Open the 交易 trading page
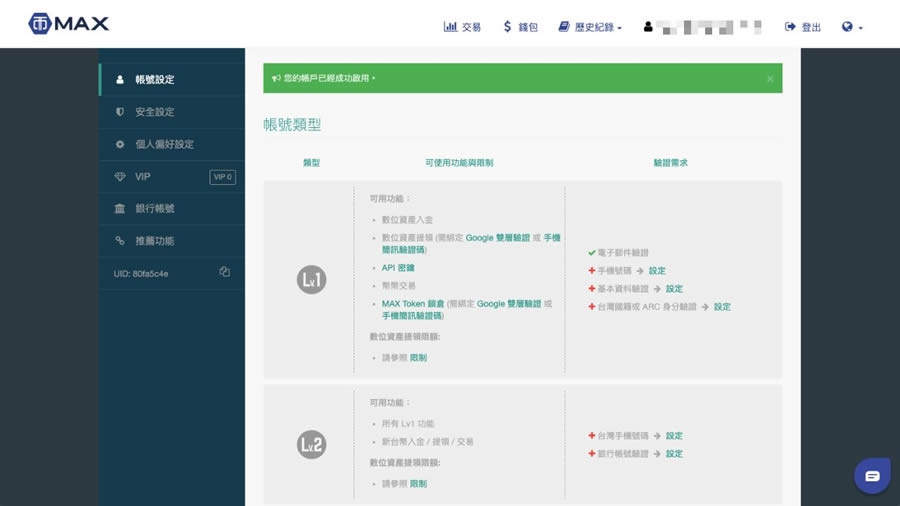Viewport: 900px width, 506px height. click(462, 27)
